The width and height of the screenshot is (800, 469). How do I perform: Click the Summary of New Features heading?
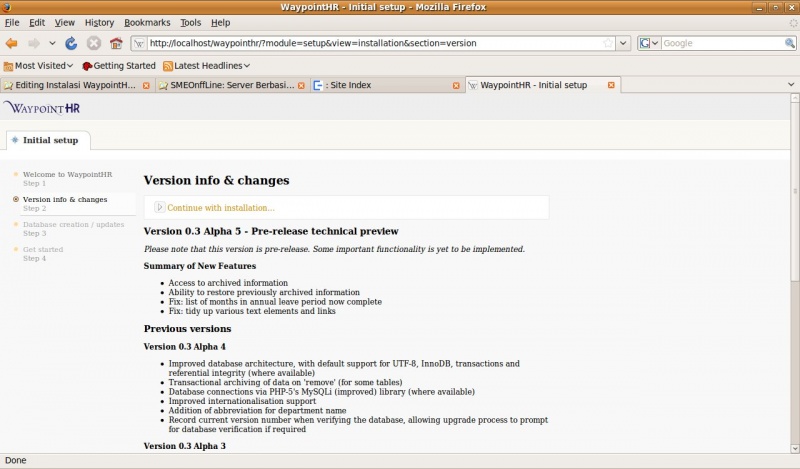pyautogui.click(x=200, y=266)
